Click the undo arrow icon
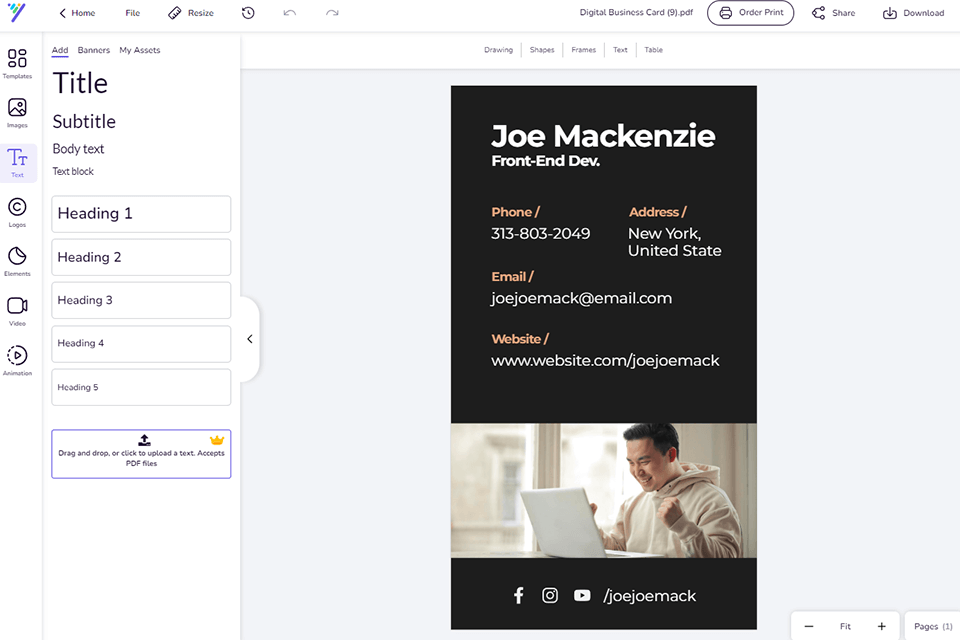The width and height of the screenshot is (960, 640). (290, 13)
